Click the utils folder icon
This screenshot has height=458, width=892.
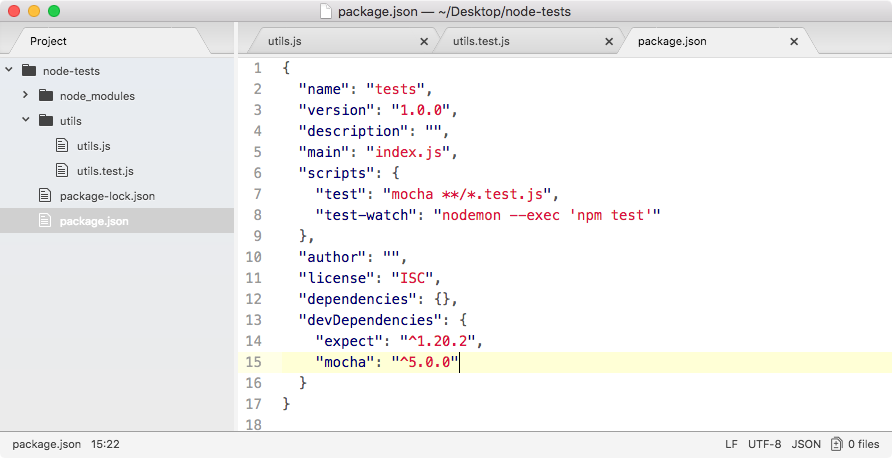point(45,121)
